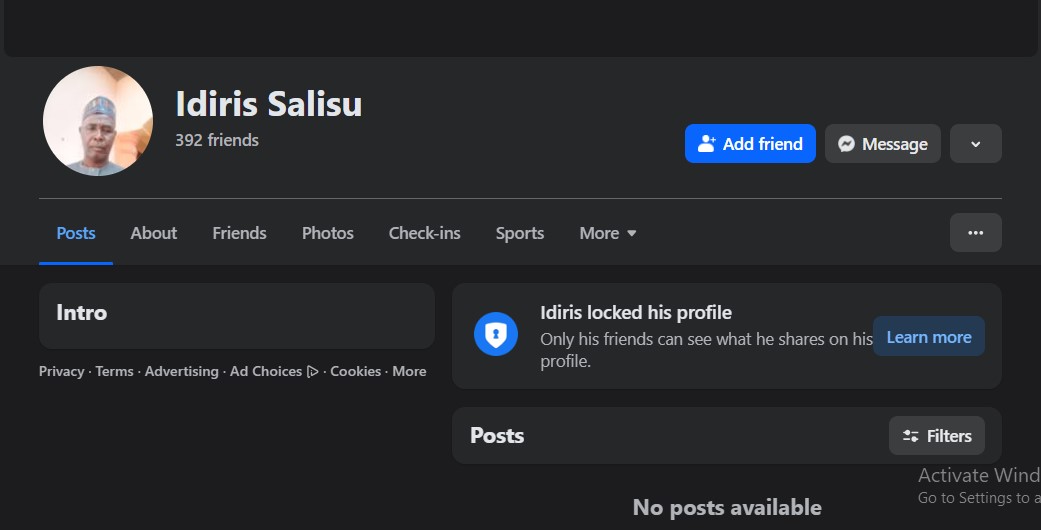This screenshot has width=1041, height=530.
Task: Open the Terms footer link
Action: click(x=114, y=371)
